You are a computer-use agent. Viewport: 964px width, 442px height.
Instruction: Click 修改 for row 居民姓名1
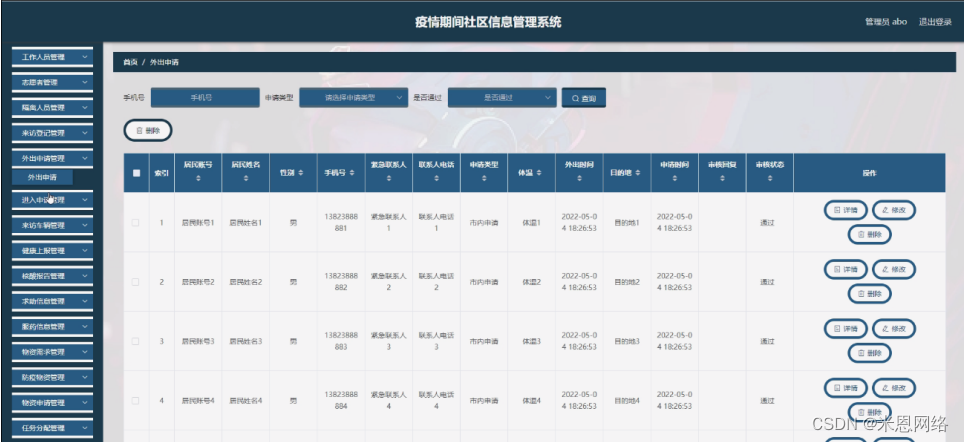(894, 210)
